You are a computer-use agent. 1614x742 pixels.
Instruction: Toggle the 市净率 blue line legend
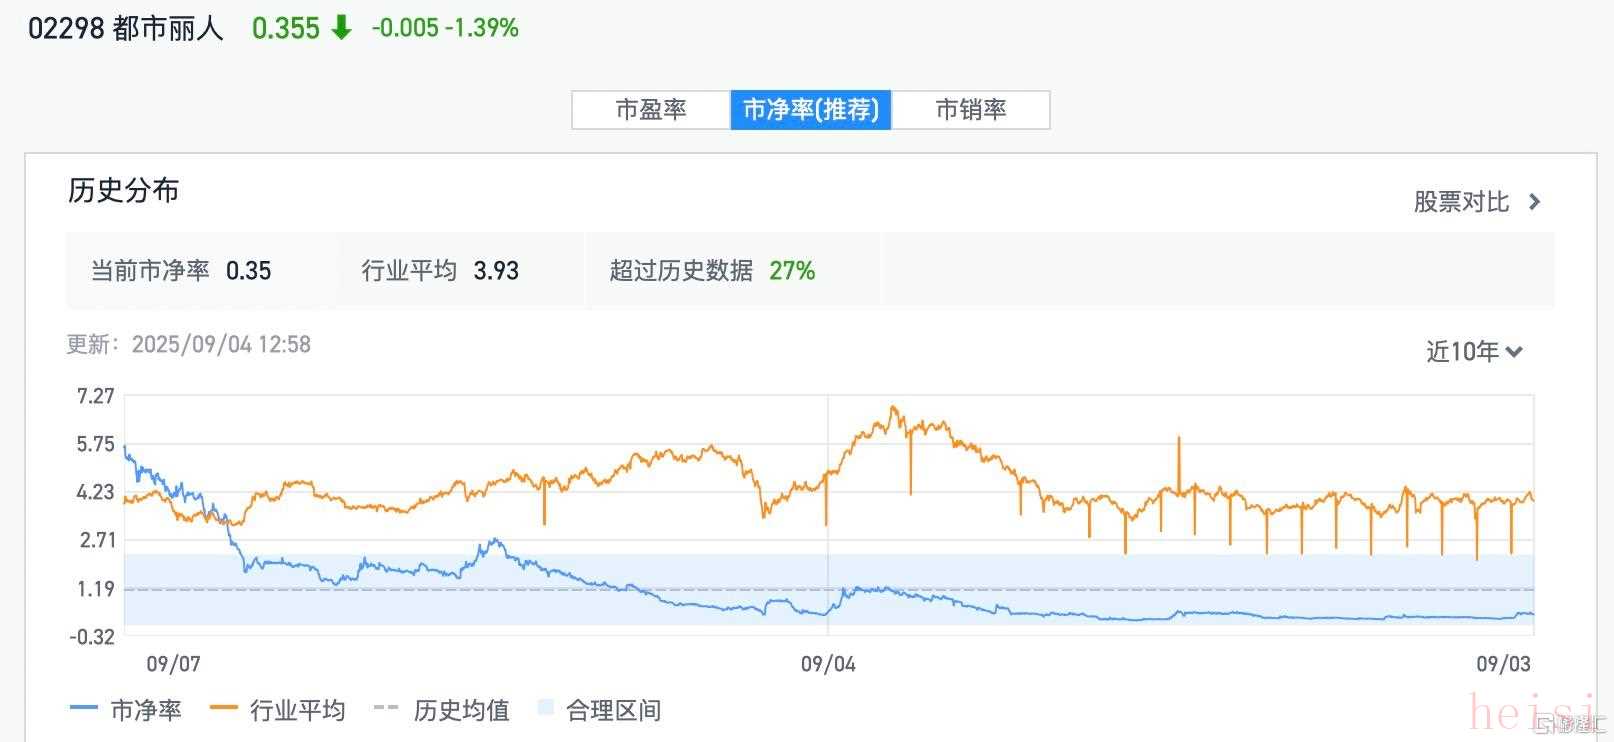127,711
